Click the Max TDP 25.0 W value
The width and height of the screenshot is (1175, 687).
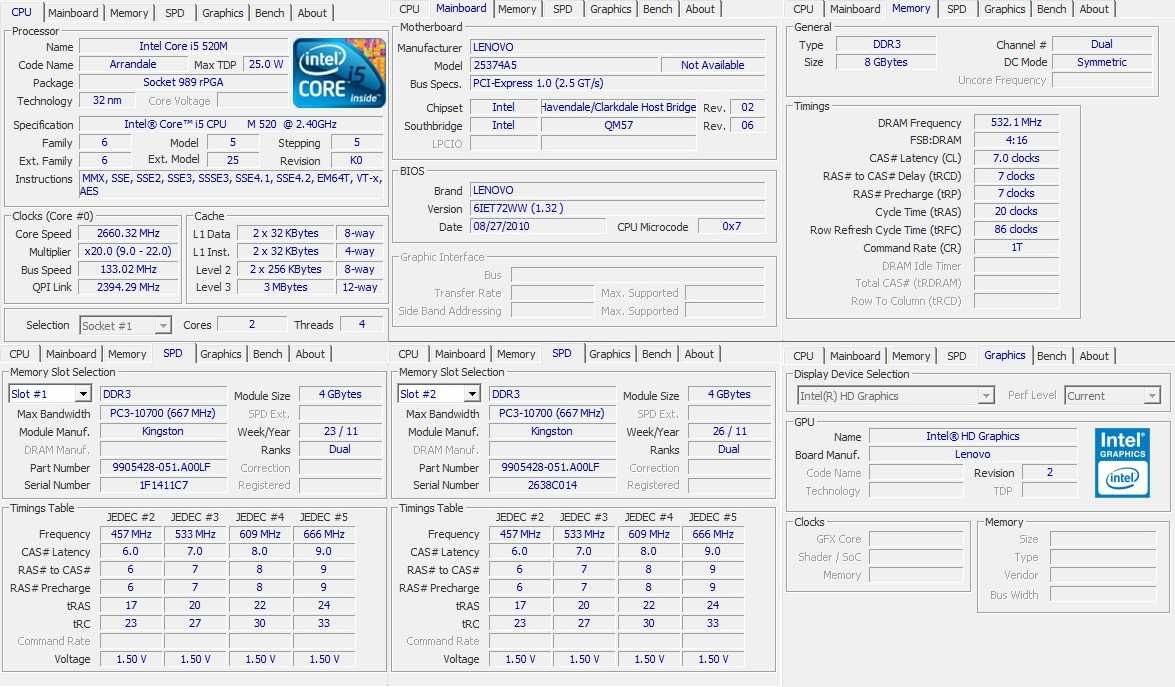(x=266, y=64)
